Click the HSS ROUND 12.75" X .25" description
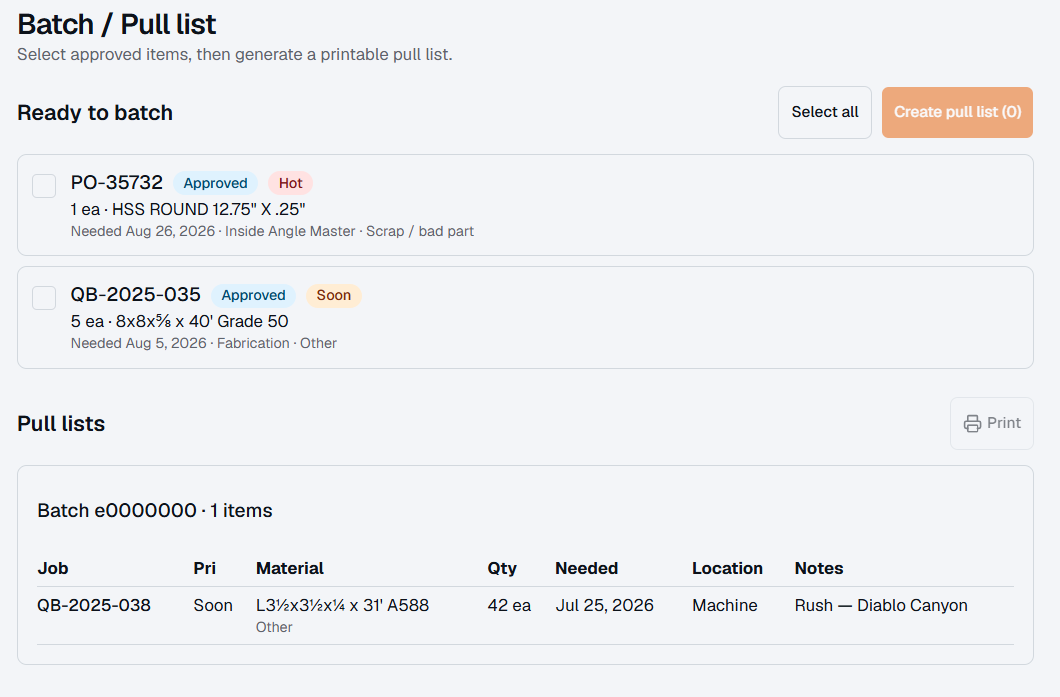The height and width of the screenshot is (697, 1060). (209, 210)
